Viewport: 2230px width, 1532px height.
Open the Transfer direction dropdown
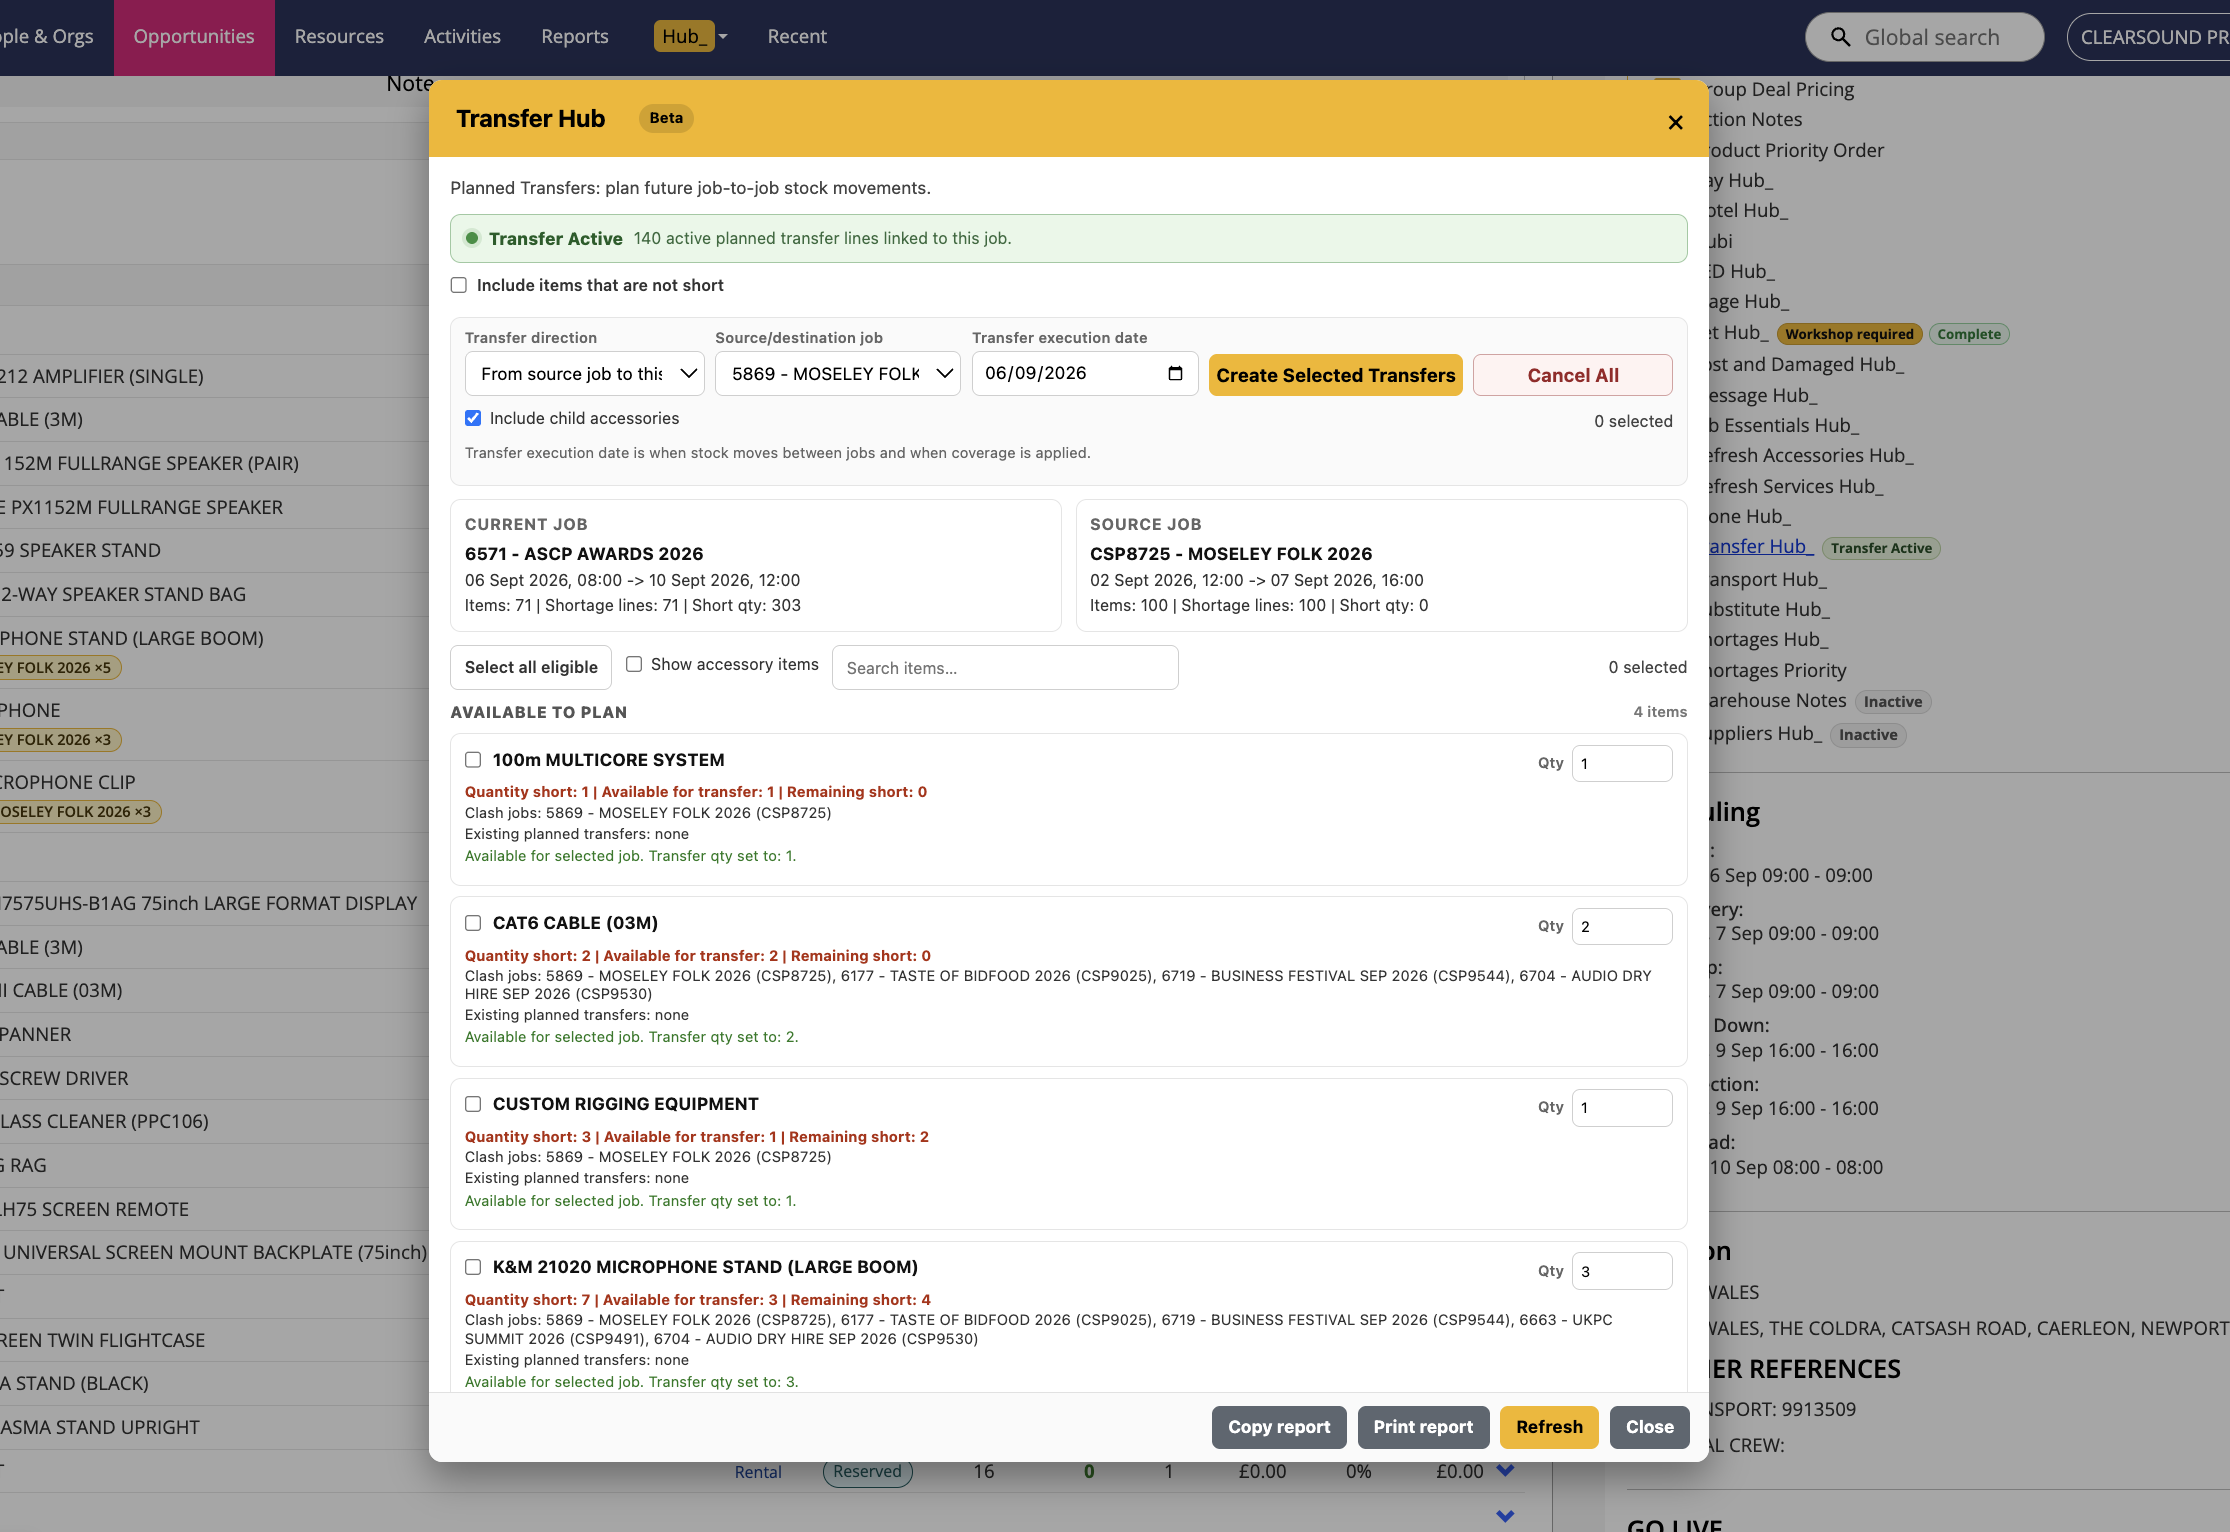tap(585, 373)
